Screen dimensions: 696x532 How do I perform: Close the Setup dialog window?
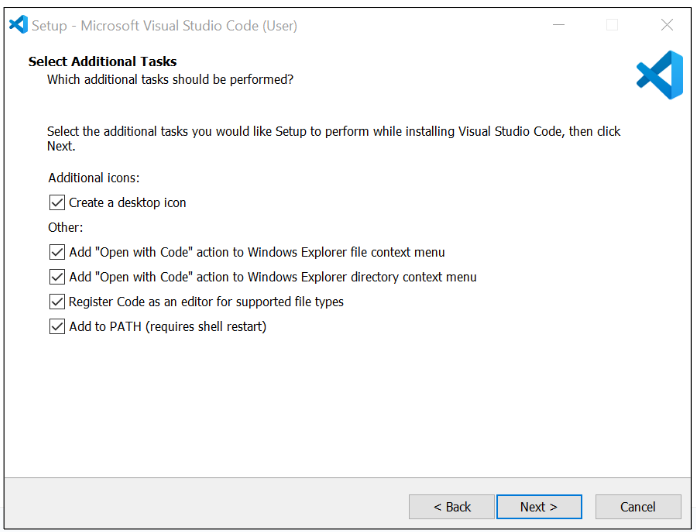click(x=666, y=25)
